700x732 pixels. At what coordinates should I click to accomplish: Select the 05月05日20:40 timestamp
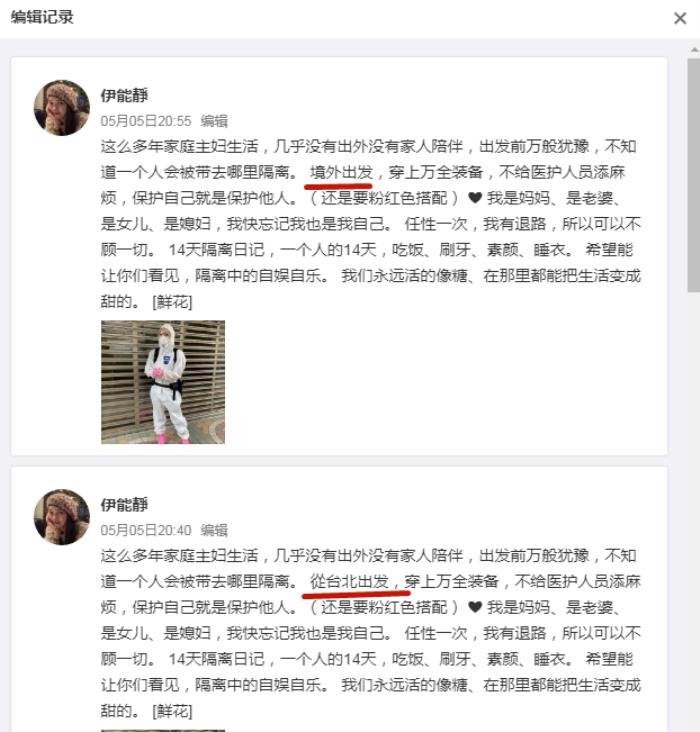coord(146,530)
